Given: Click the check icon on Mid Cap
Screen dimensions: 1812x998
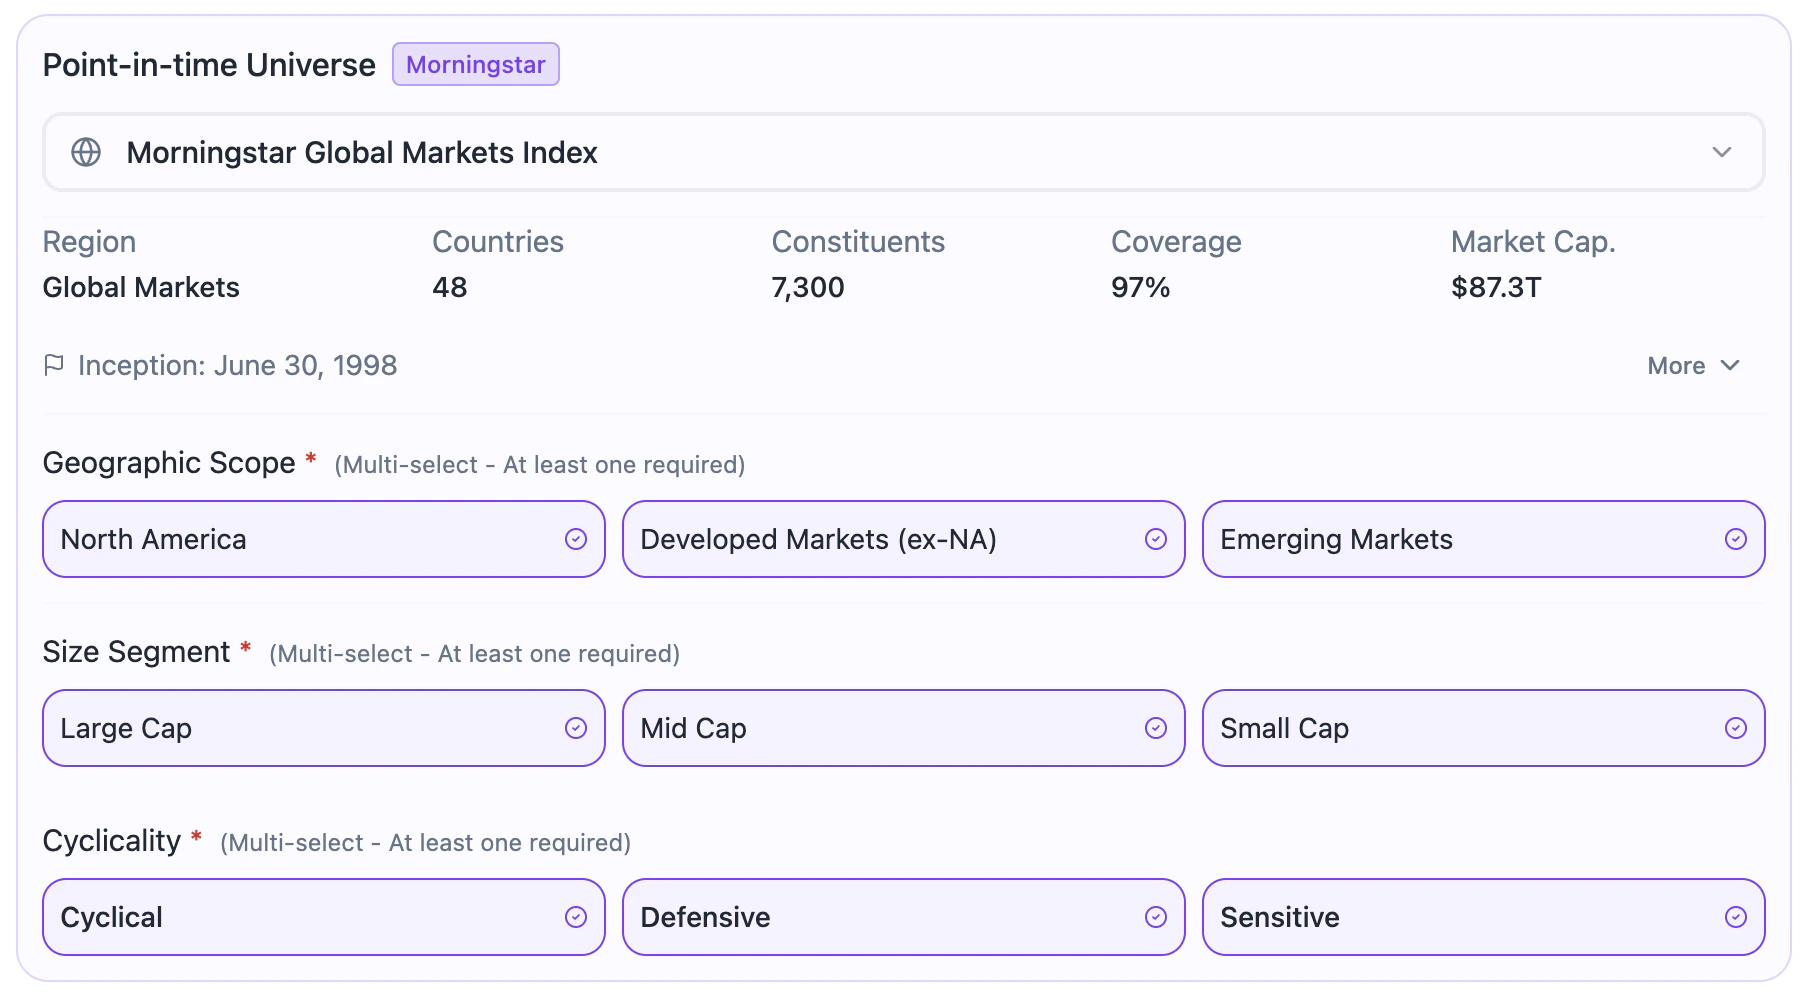Looking at the screenshot, I should tap(1156, 728).
